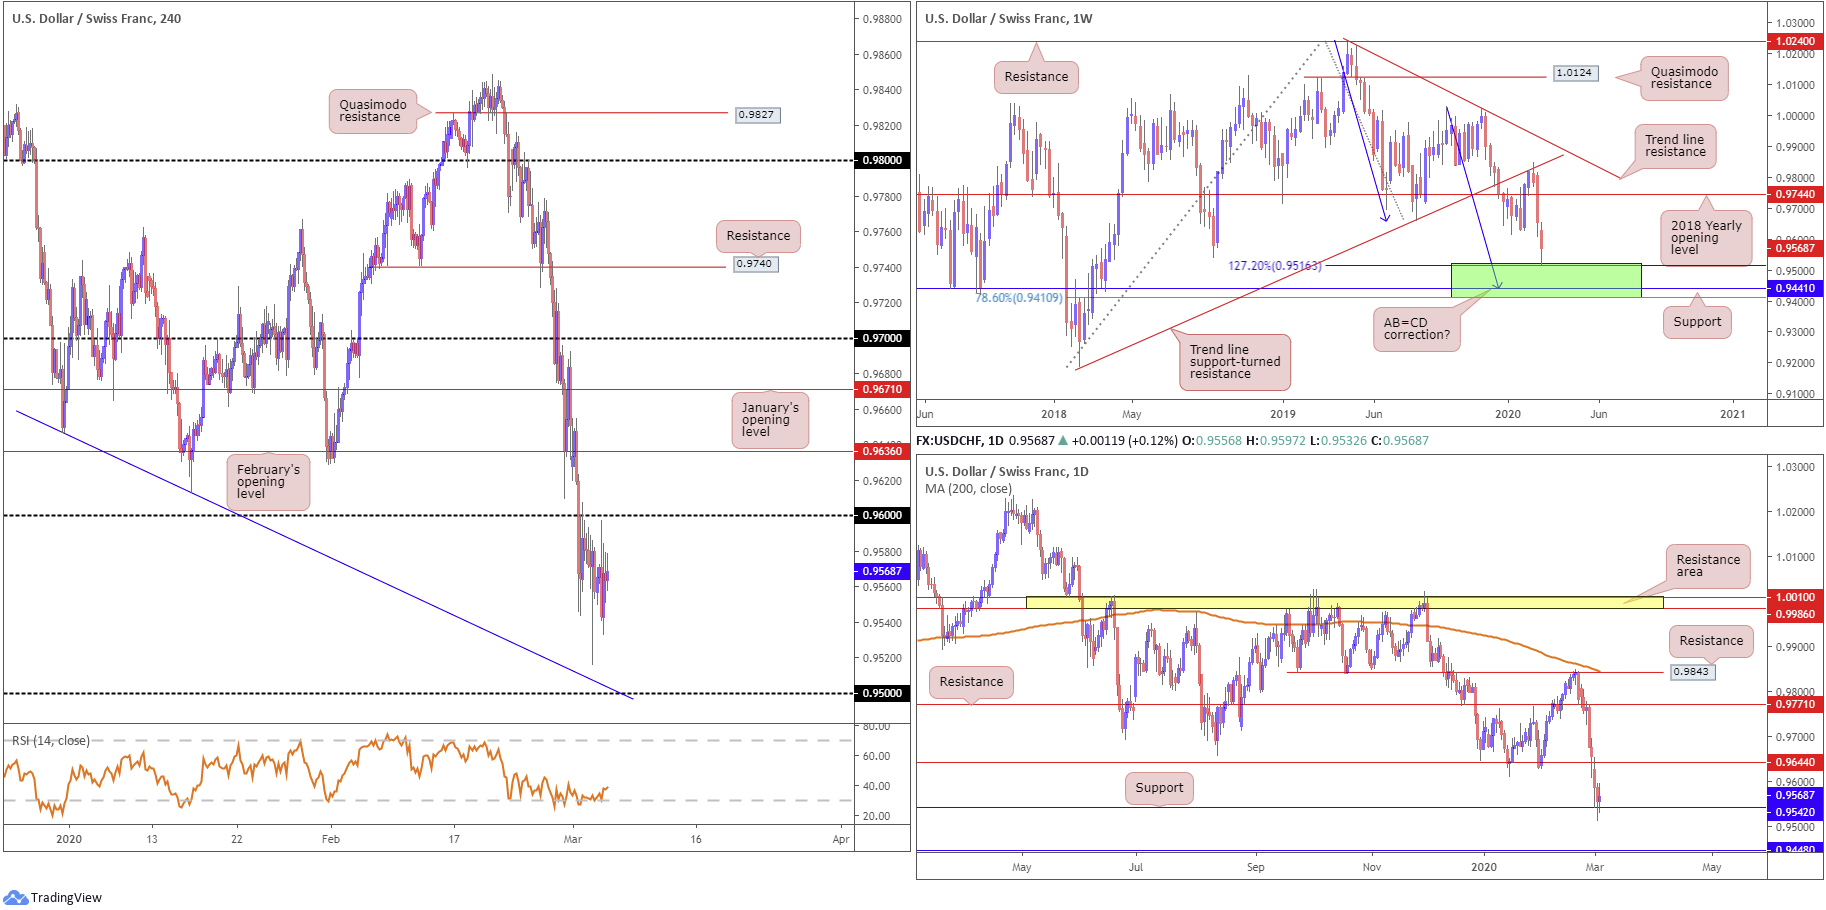Click the 0.94410 blue price tag

[1795, 288]
